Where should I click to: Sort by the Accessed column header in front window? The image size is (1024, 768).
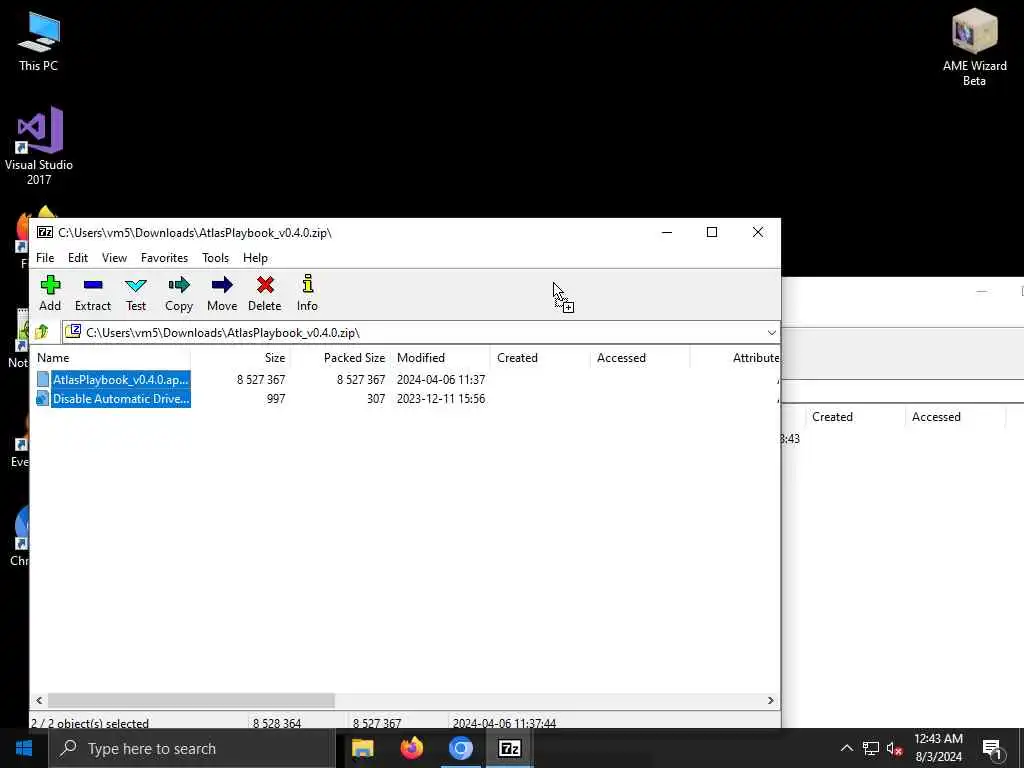640,358
